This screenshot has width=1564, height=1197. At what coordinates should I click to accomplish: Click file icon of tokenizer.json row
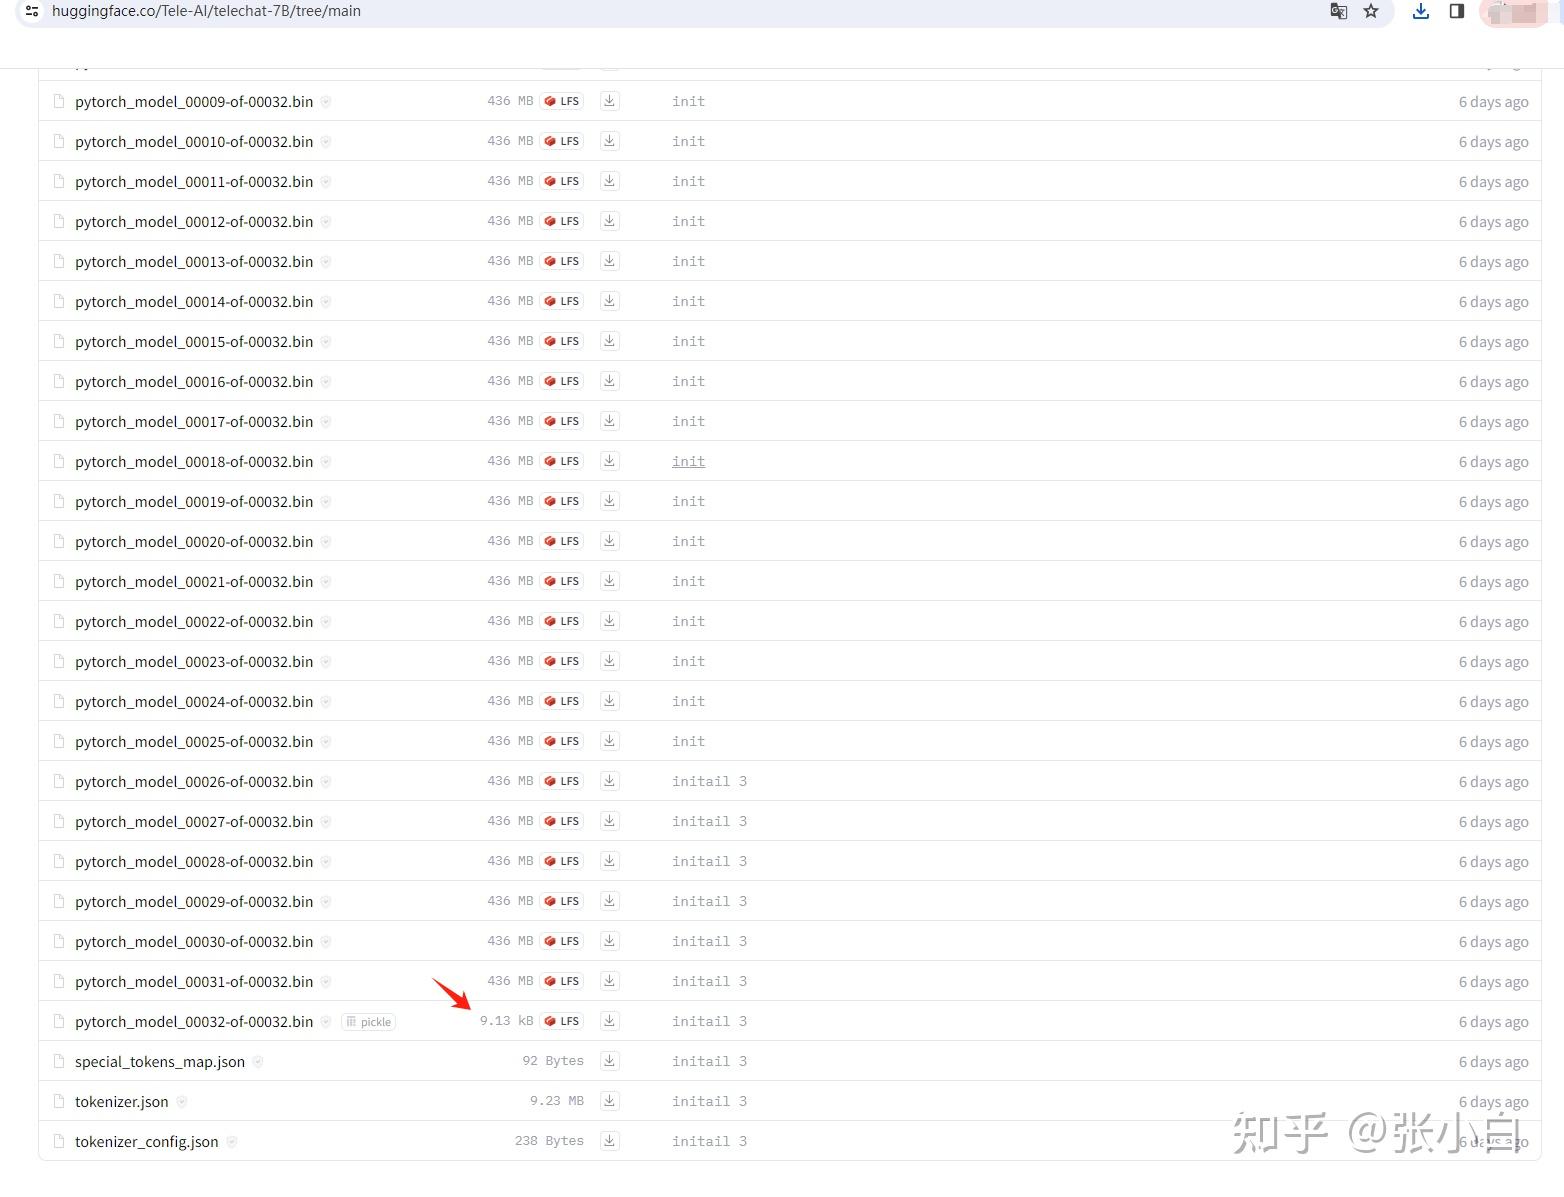coord(58,1101)
